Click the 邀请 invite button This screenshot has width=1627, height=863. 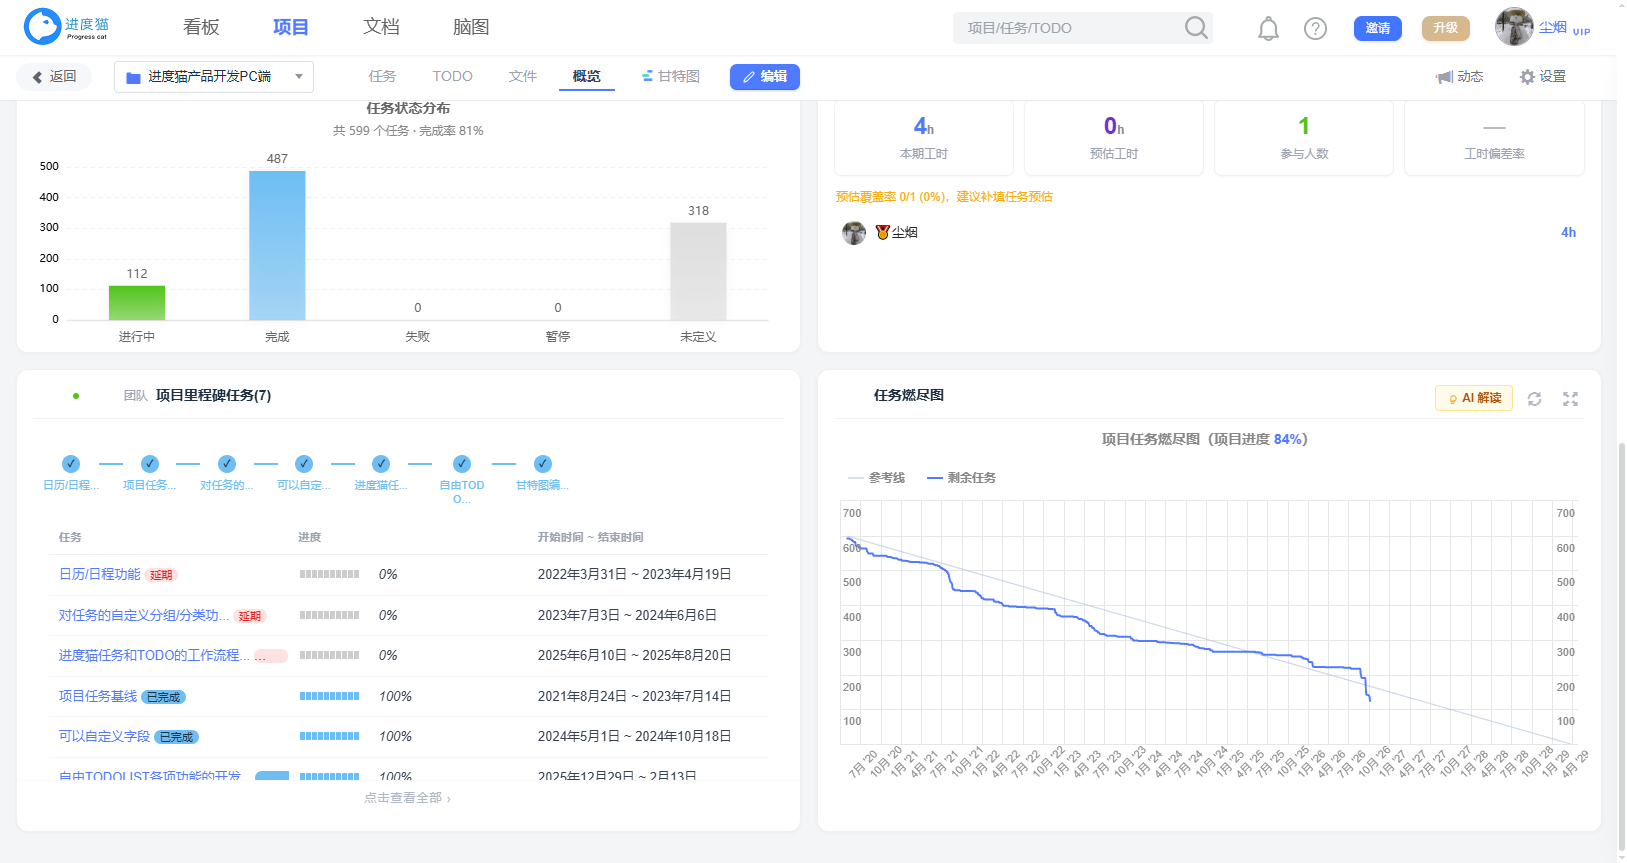(1378, 28)
